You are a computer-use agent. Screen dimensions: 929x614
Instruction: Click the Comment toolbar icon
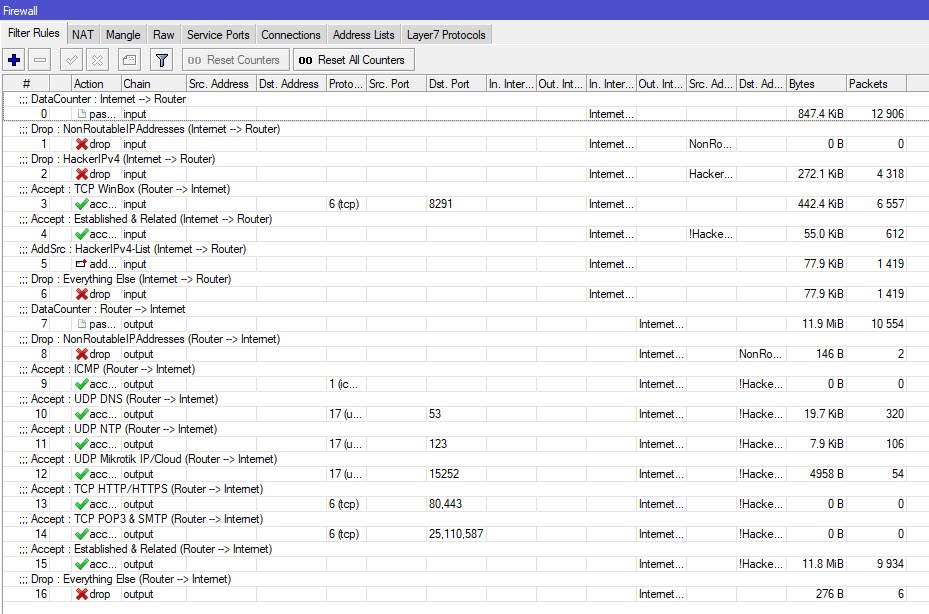point(129,60)
